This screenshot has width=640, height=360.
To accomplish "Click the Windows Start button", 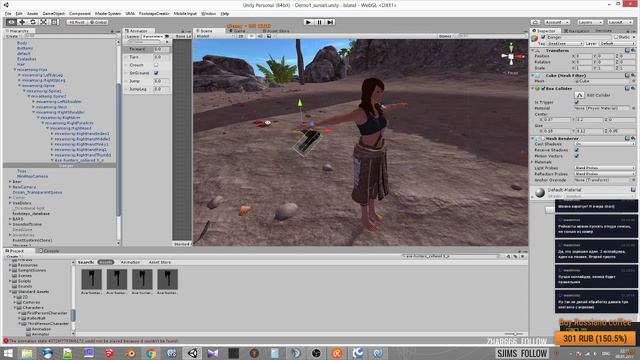I will point(7,353).
